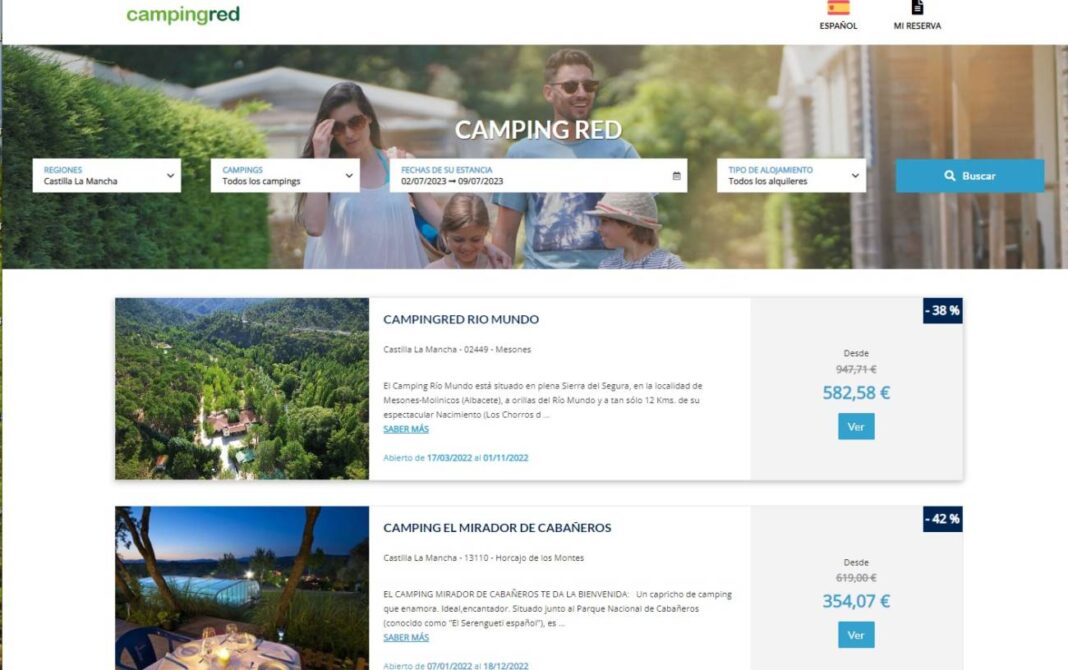The image size is (1068, 670).
Task: Click the campingred logo
Action: pyautogui.click(x=183, y=14)
